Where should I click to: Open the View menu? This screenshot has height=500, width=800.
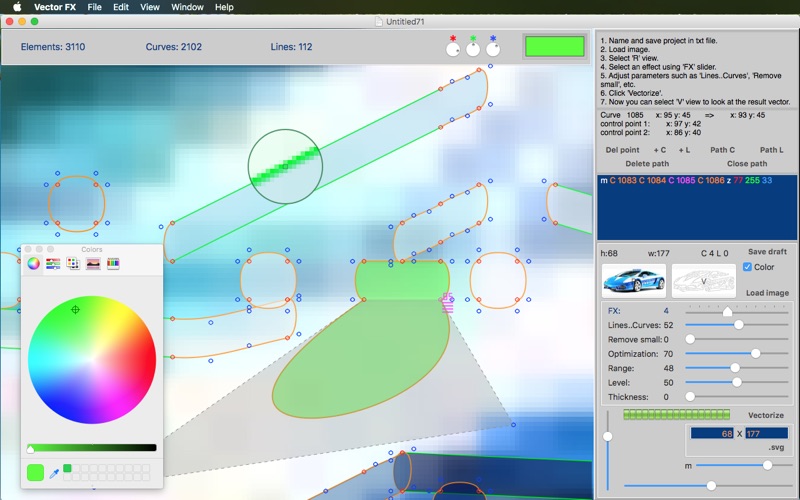150,7
